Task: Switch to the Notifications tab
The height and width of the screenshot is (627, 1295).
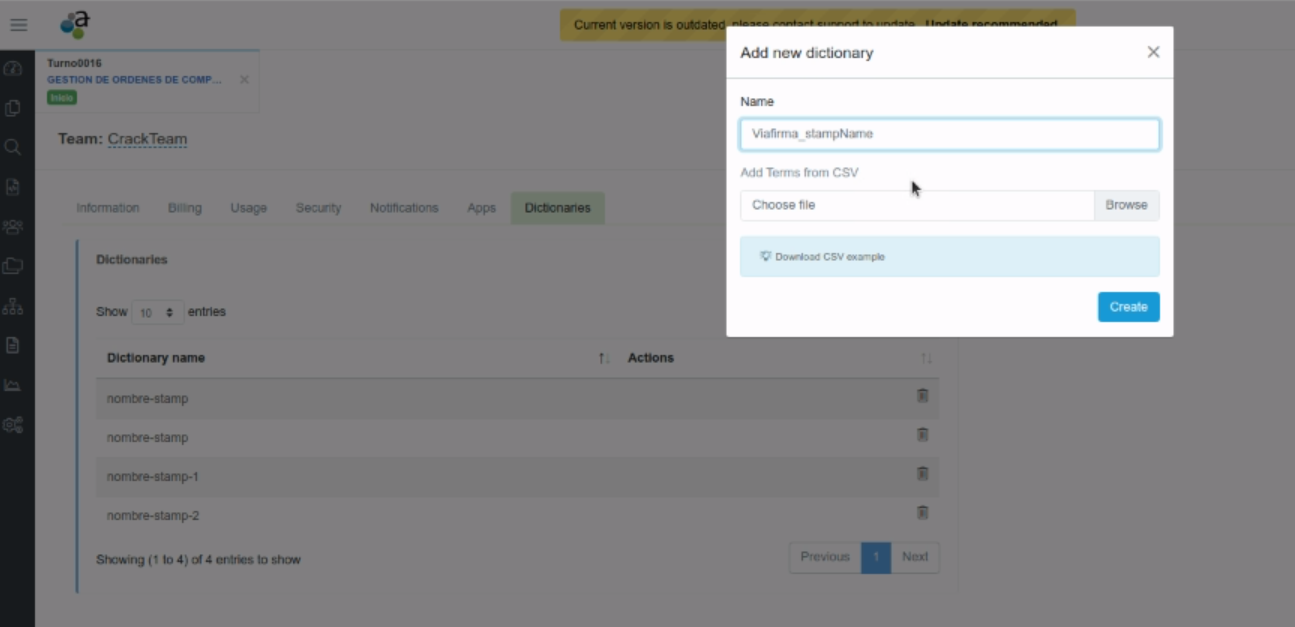Action: point(404,208)
